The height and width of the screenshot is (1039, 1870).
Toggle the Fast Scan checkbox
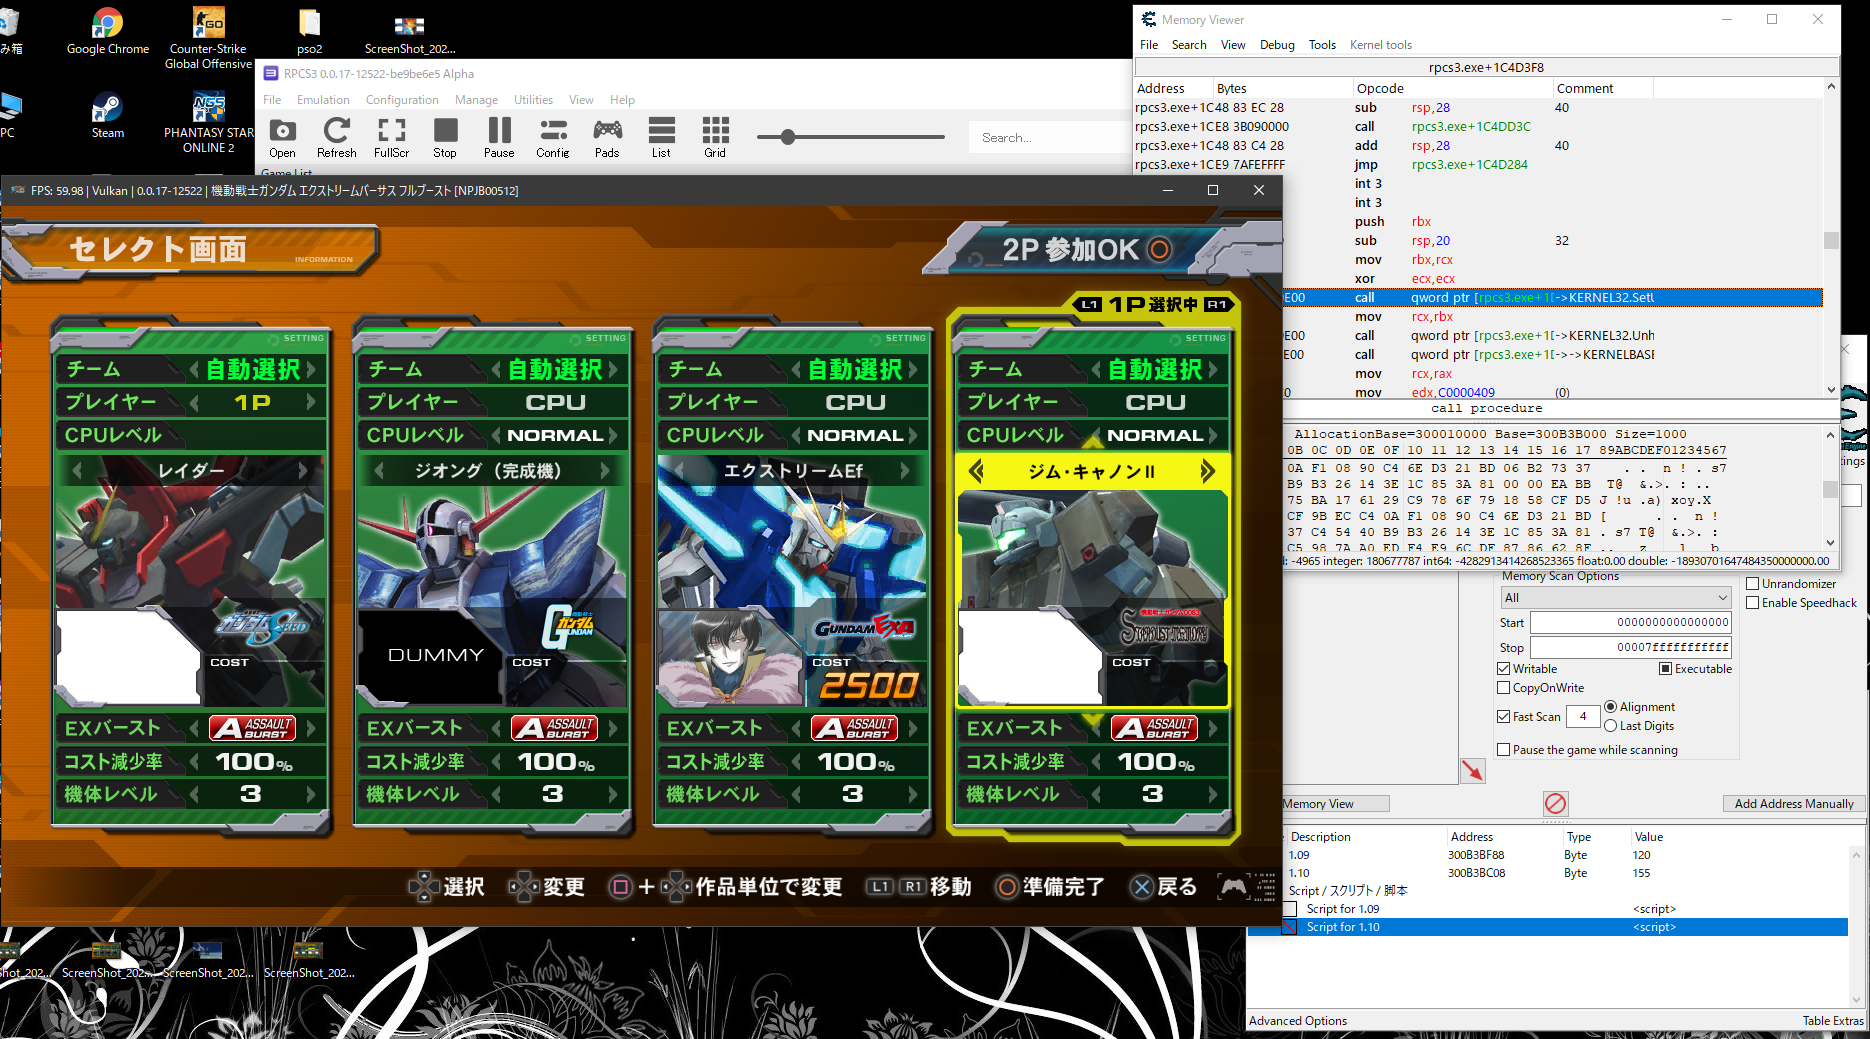click(x=1503, y=717)
